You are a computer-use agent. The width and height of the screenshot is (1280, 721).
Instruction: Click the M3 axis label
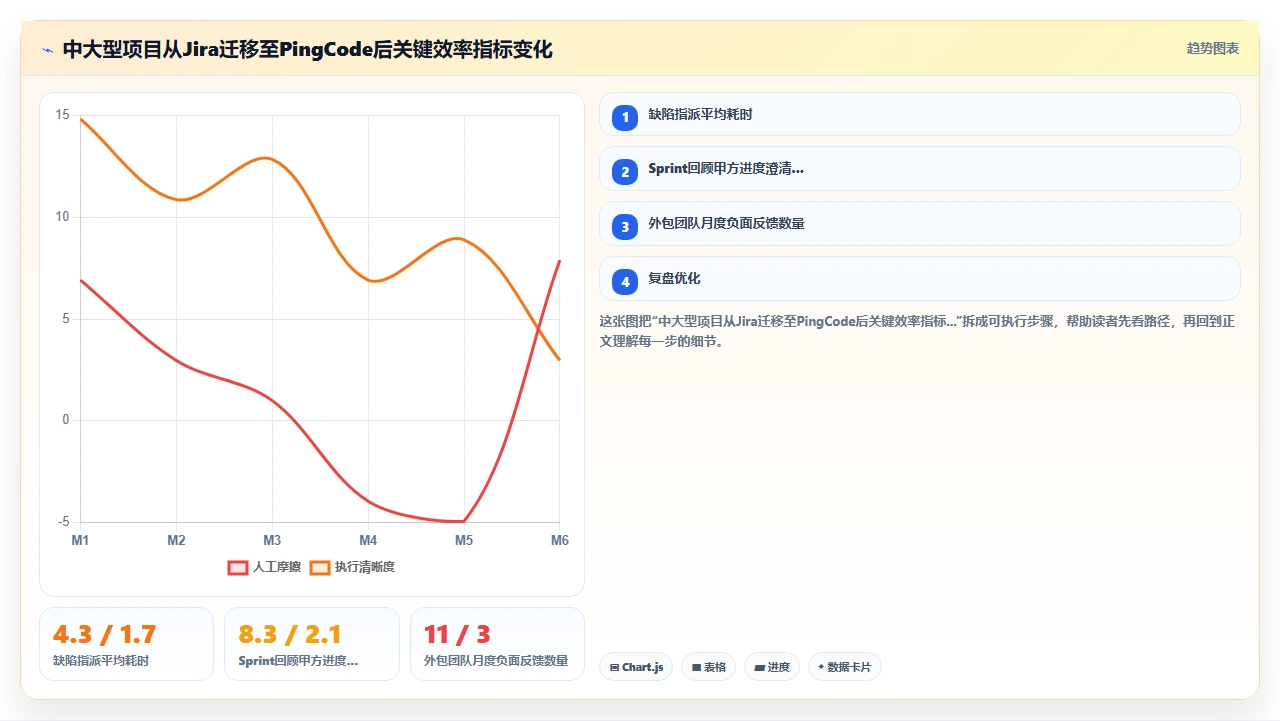tap(272, 540)
